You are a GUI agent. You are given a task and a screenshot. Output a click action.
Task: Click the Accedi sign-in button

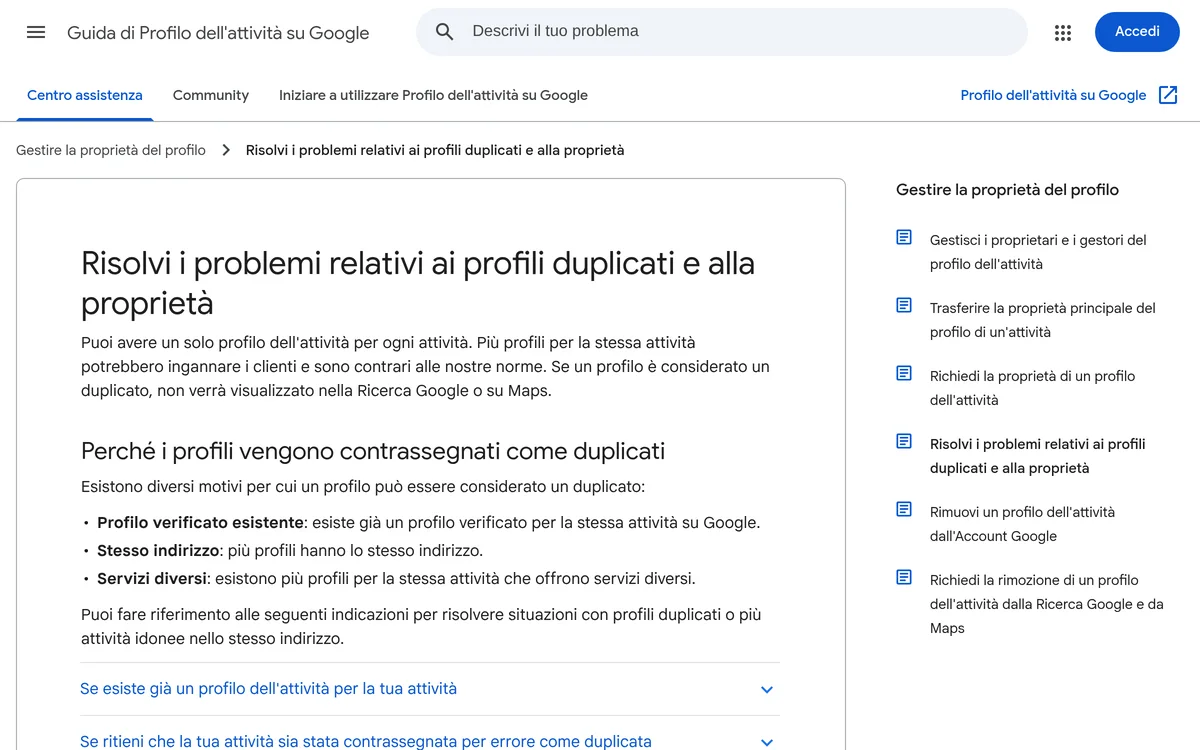pyautogui.click(x=1137, y=32)
